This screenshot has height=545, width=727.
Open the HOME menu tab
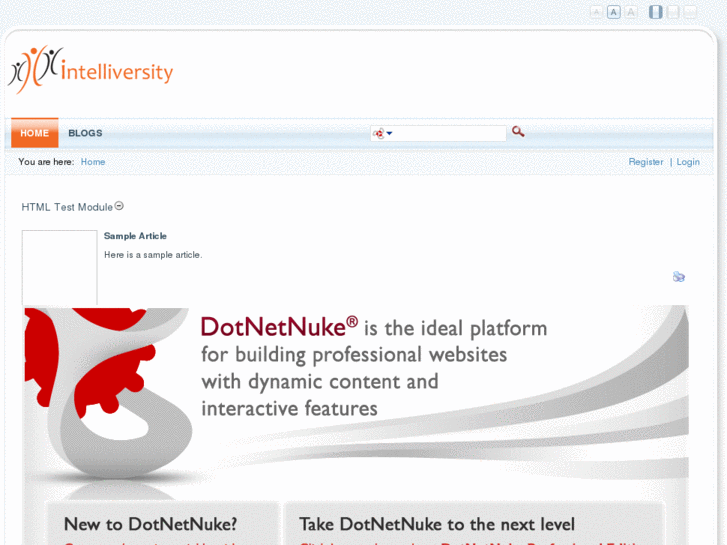(x=35, y=133)
